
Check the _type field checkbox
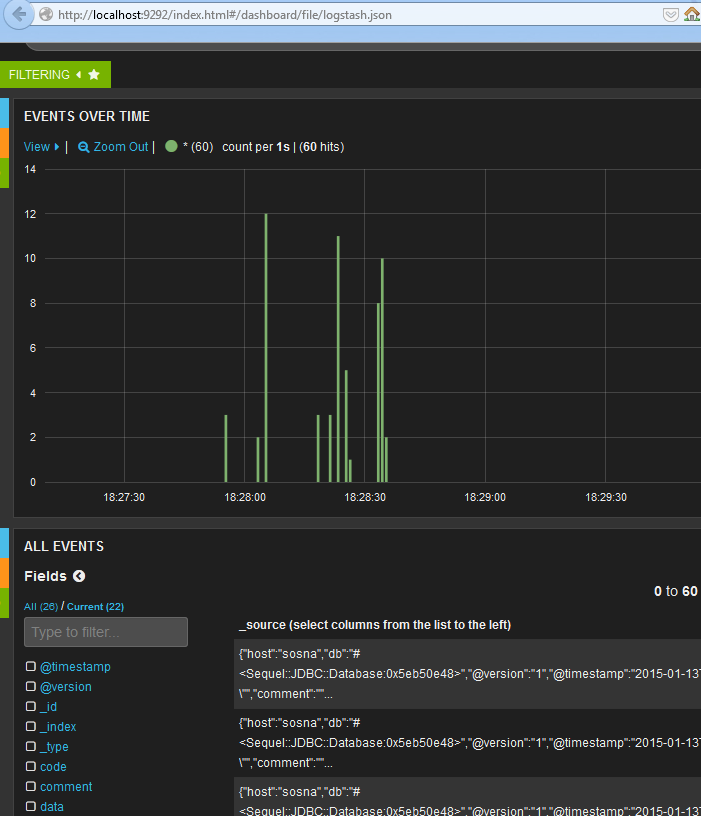31,746
